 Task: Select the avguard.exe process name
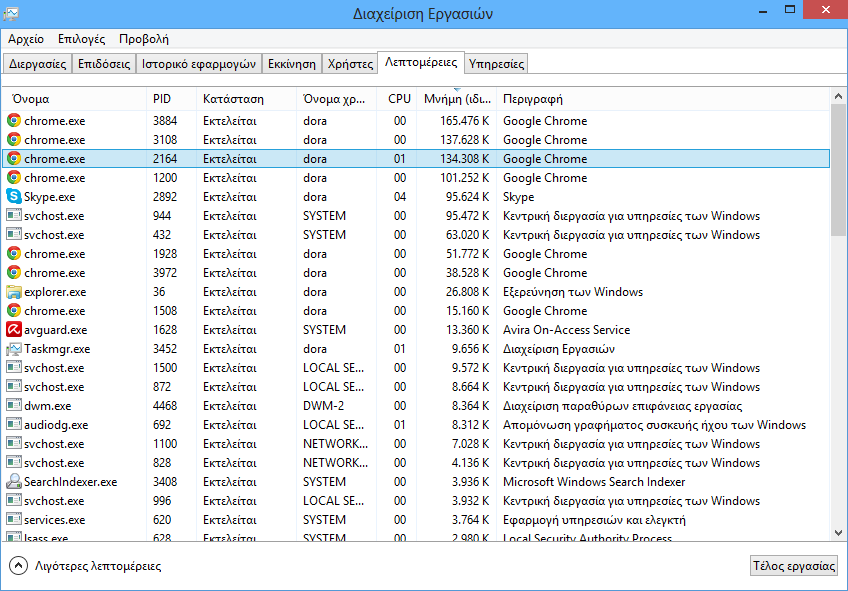pos(56,330)
